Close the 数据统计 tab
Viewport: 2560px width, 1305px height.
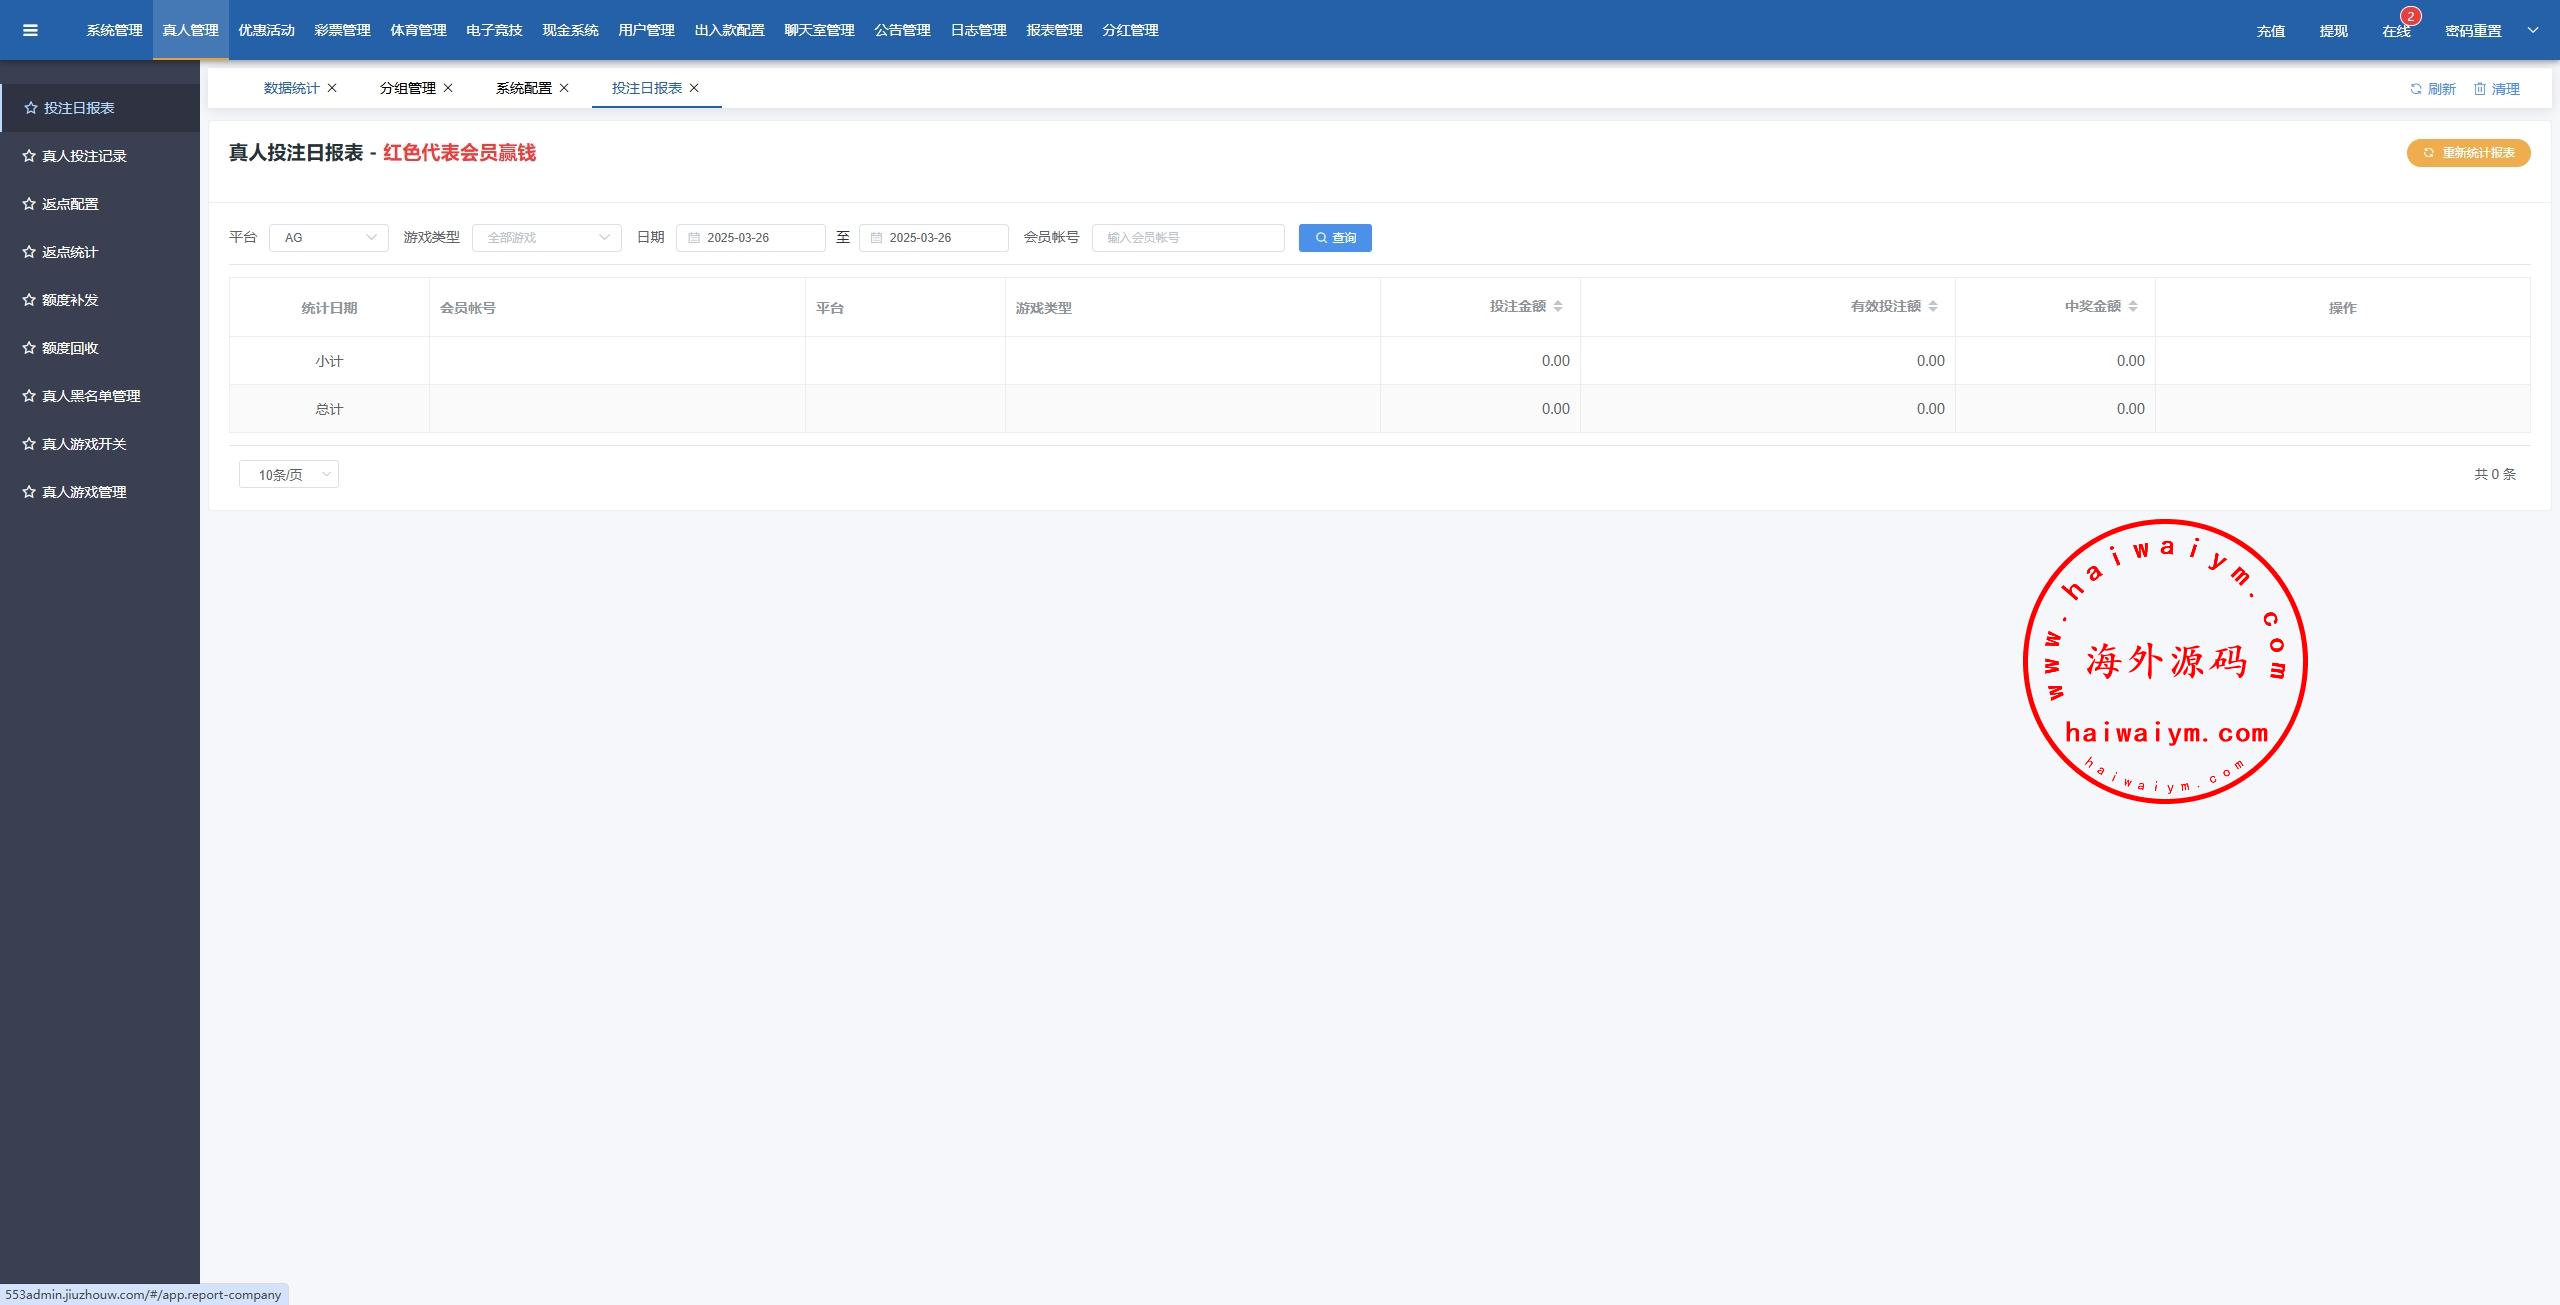[x=332, y=88]
